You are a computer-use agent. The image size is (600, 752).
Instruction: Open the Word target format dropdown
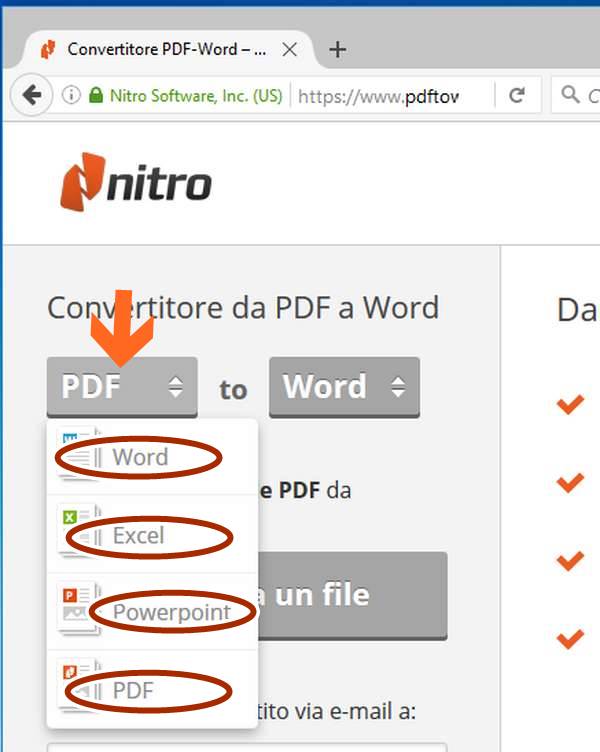point(344,387)
